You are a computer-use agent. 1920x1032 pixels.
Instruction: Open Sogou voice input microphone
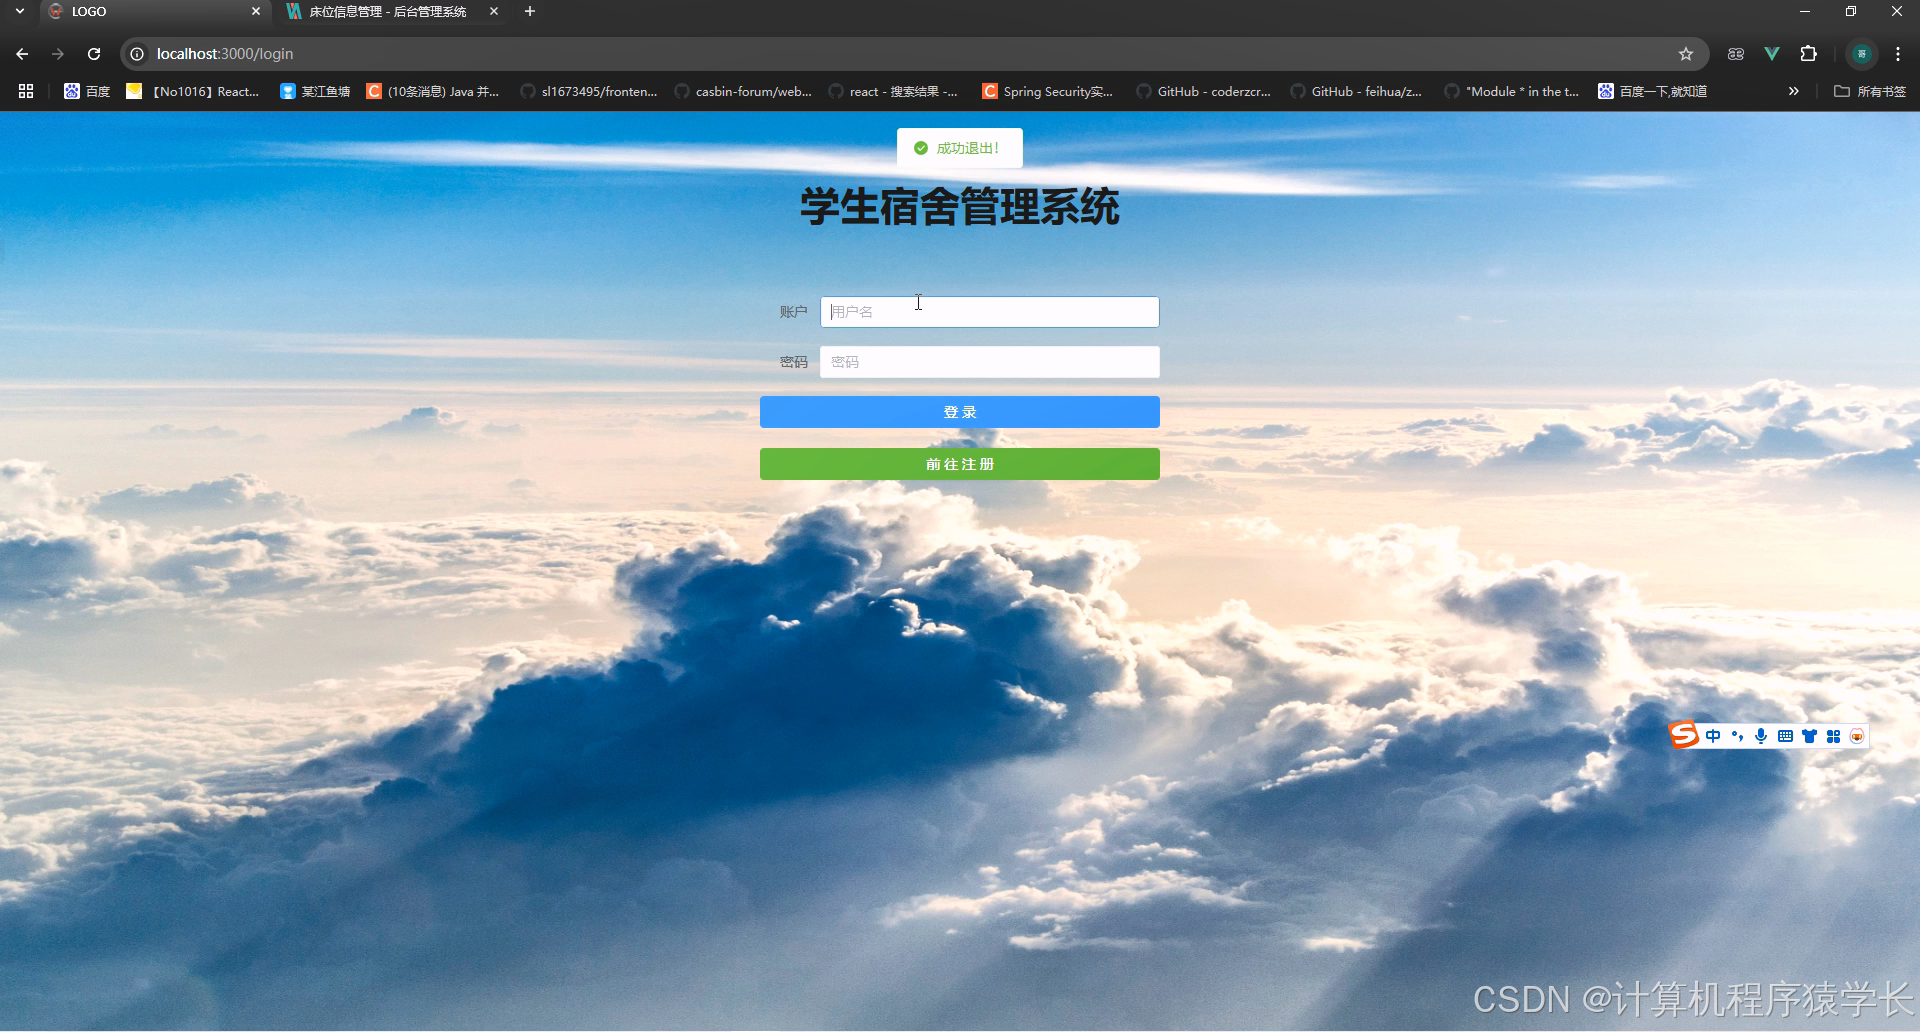point(1761,735)
